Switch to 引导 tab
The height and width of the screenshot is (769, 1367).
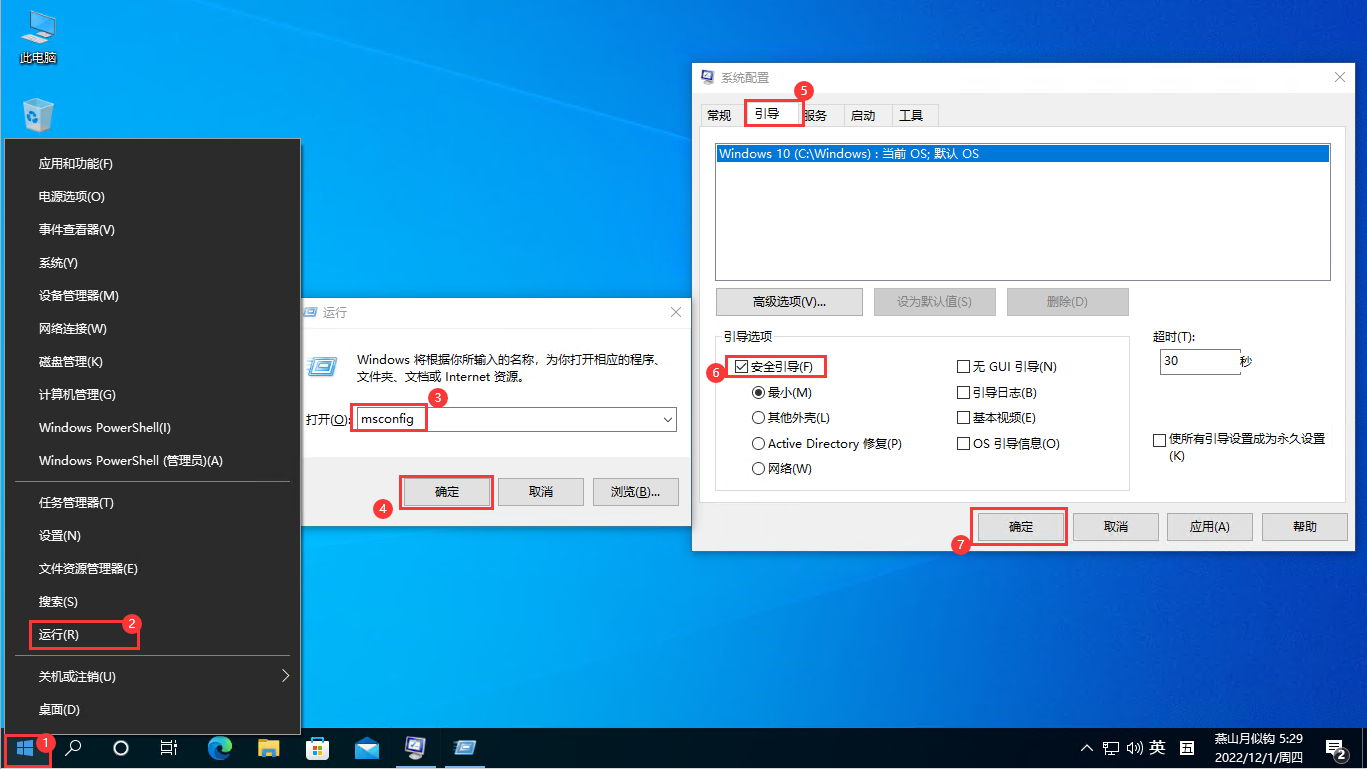tap(767, 114)
